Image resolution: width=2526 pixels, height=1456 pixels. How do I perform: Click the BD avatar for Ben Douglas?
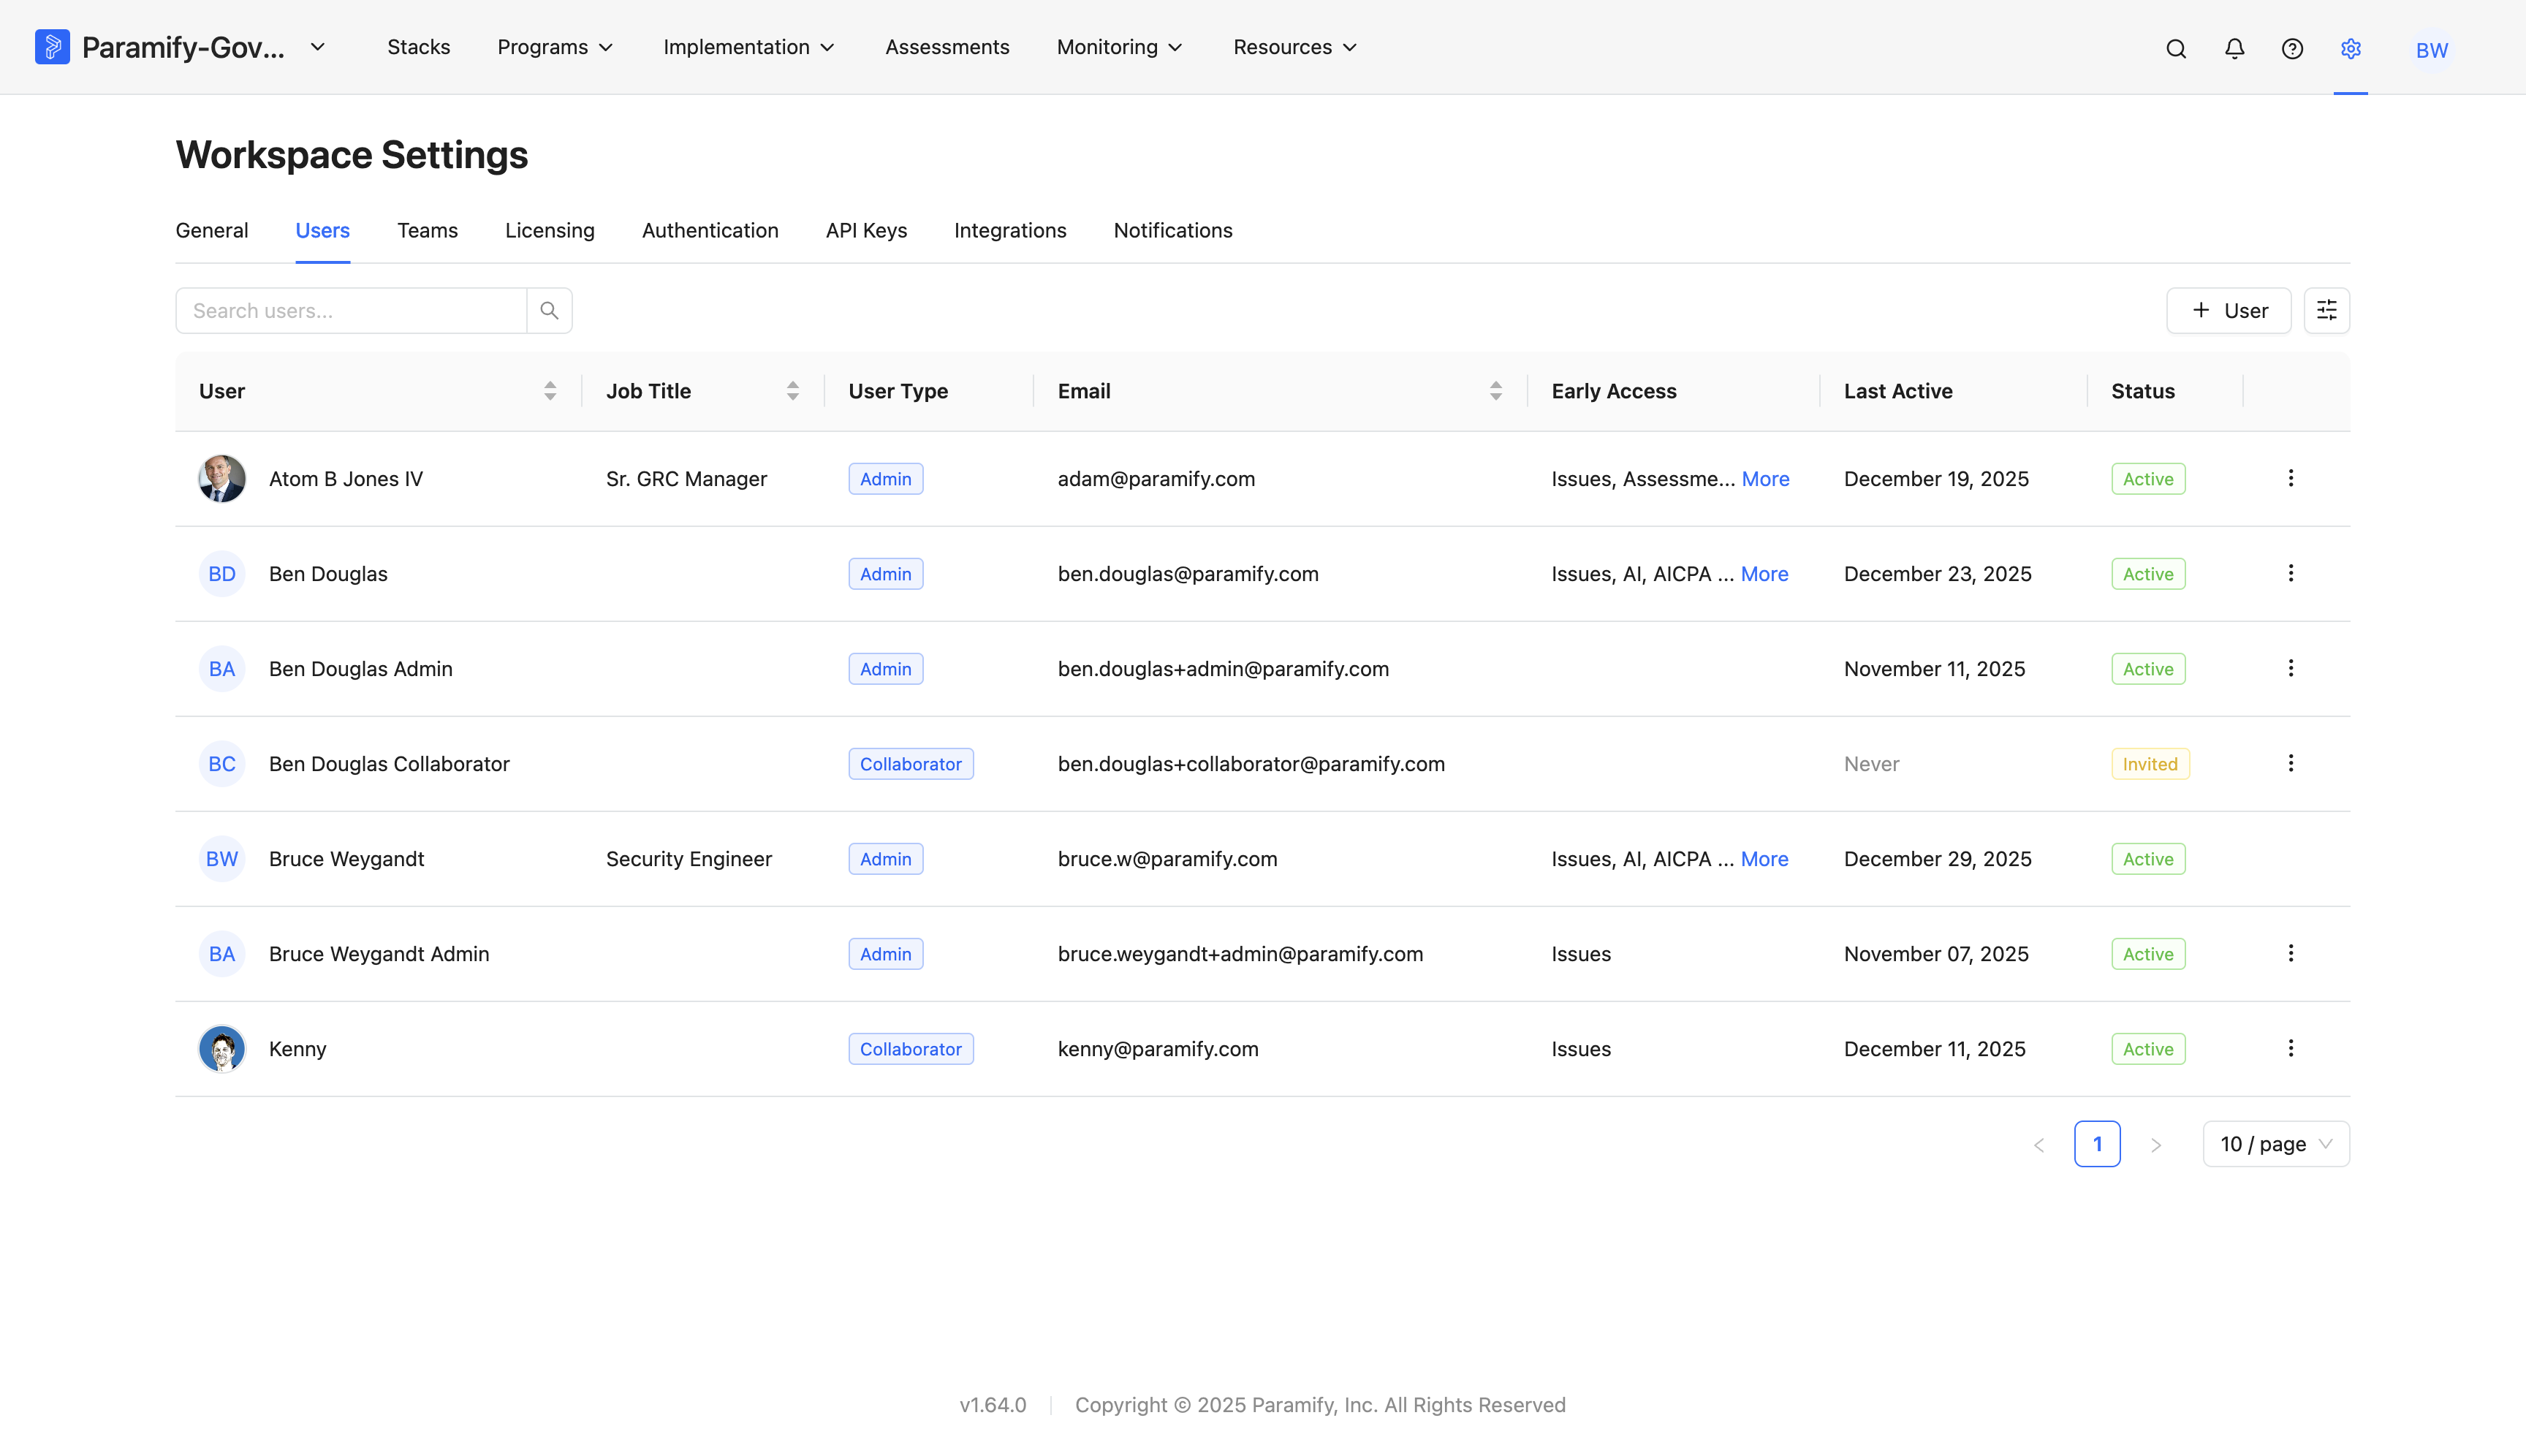(x=222, y=574)
